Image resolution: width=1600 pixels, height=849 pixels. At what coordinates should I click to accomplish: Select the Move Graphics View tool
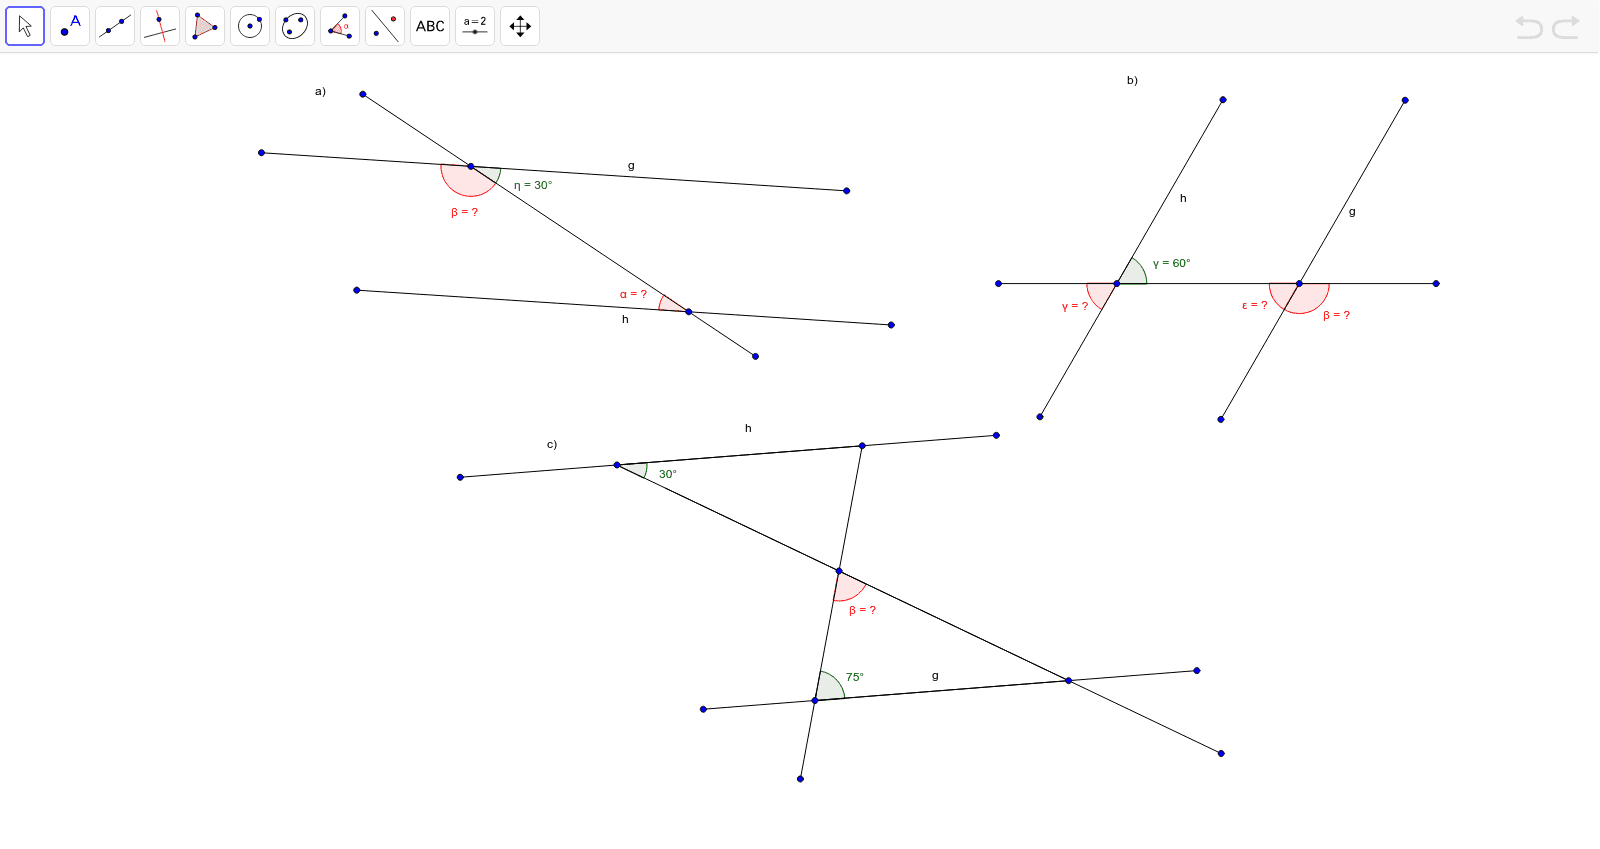tap(520, 26)
